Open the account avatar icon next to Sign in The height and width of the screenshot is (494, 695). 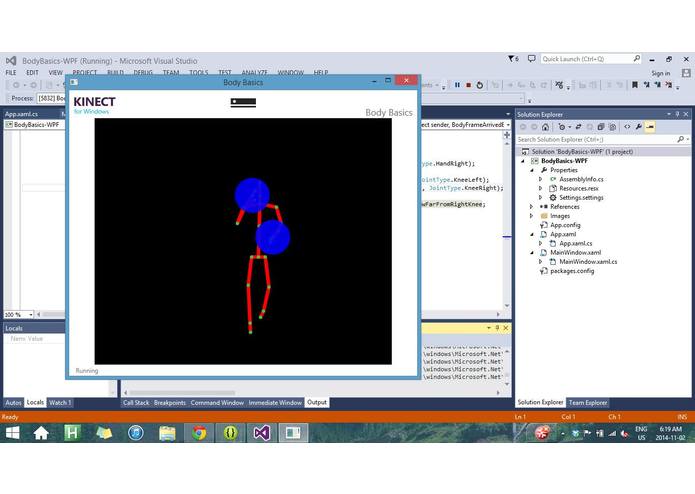click(686, 73)
